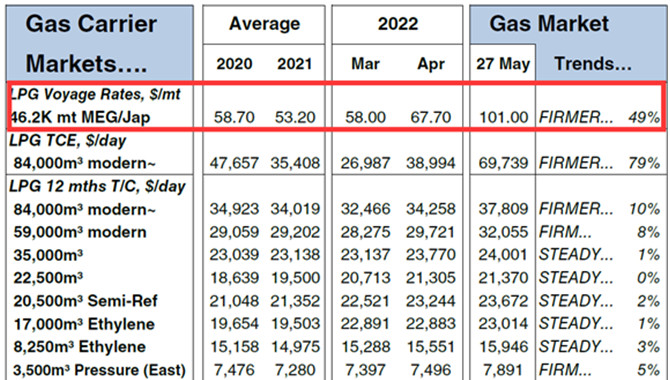Click the Gas Carrier Markets title cell
670x380 pixels.
(100, 43)
